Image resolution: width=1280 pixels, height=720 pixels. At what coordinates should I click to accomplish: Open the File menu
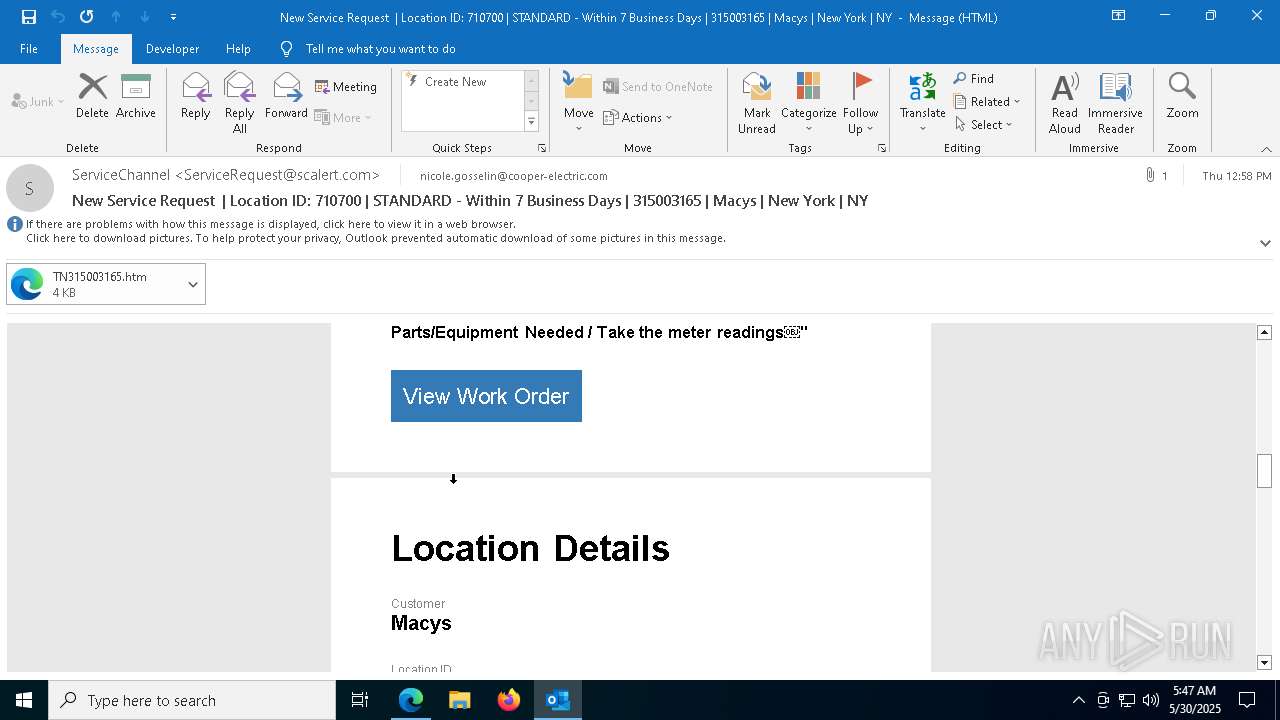(29, 49)
